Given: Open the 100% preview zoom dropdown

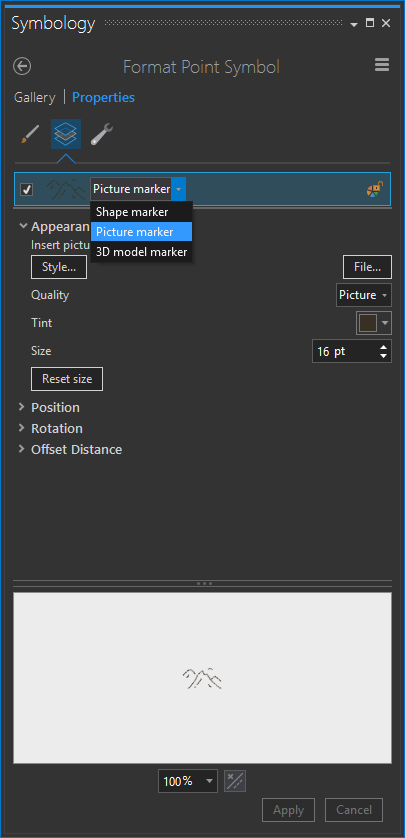Looking at the screenshot, I should [x=188, y=781].
